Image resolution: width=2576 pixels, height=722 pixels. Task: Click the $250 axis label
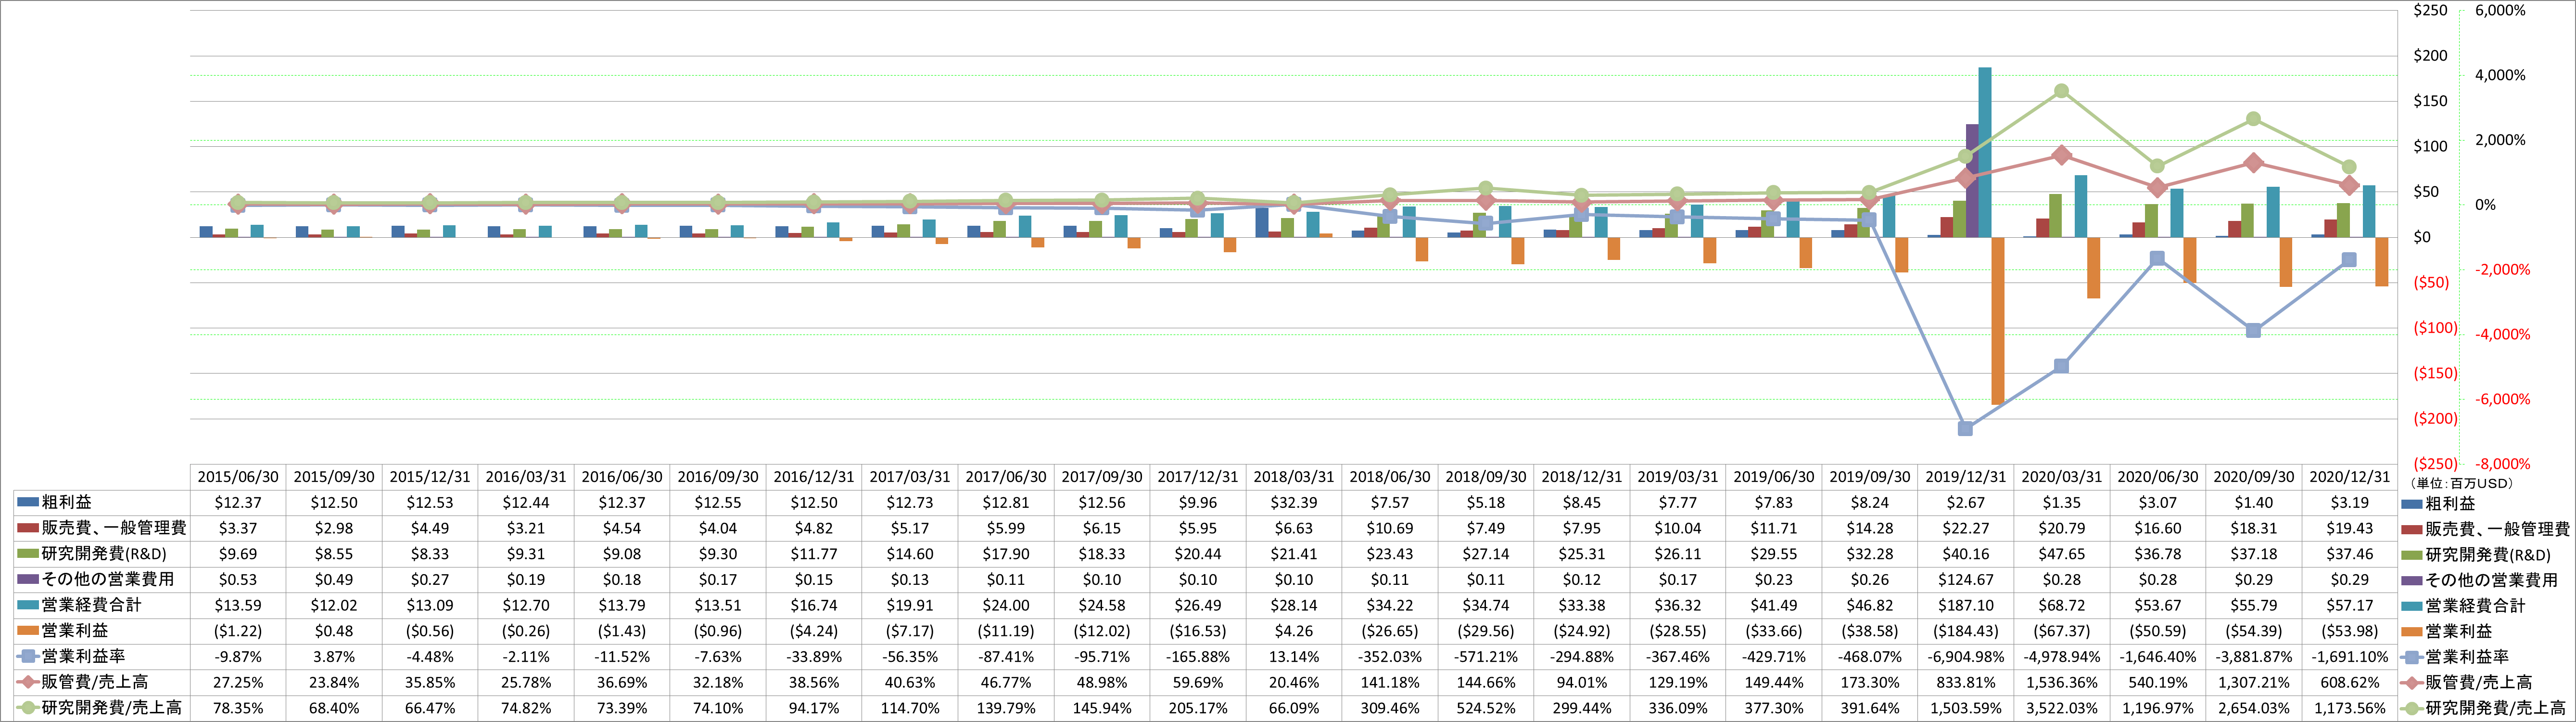[2430, 10]
